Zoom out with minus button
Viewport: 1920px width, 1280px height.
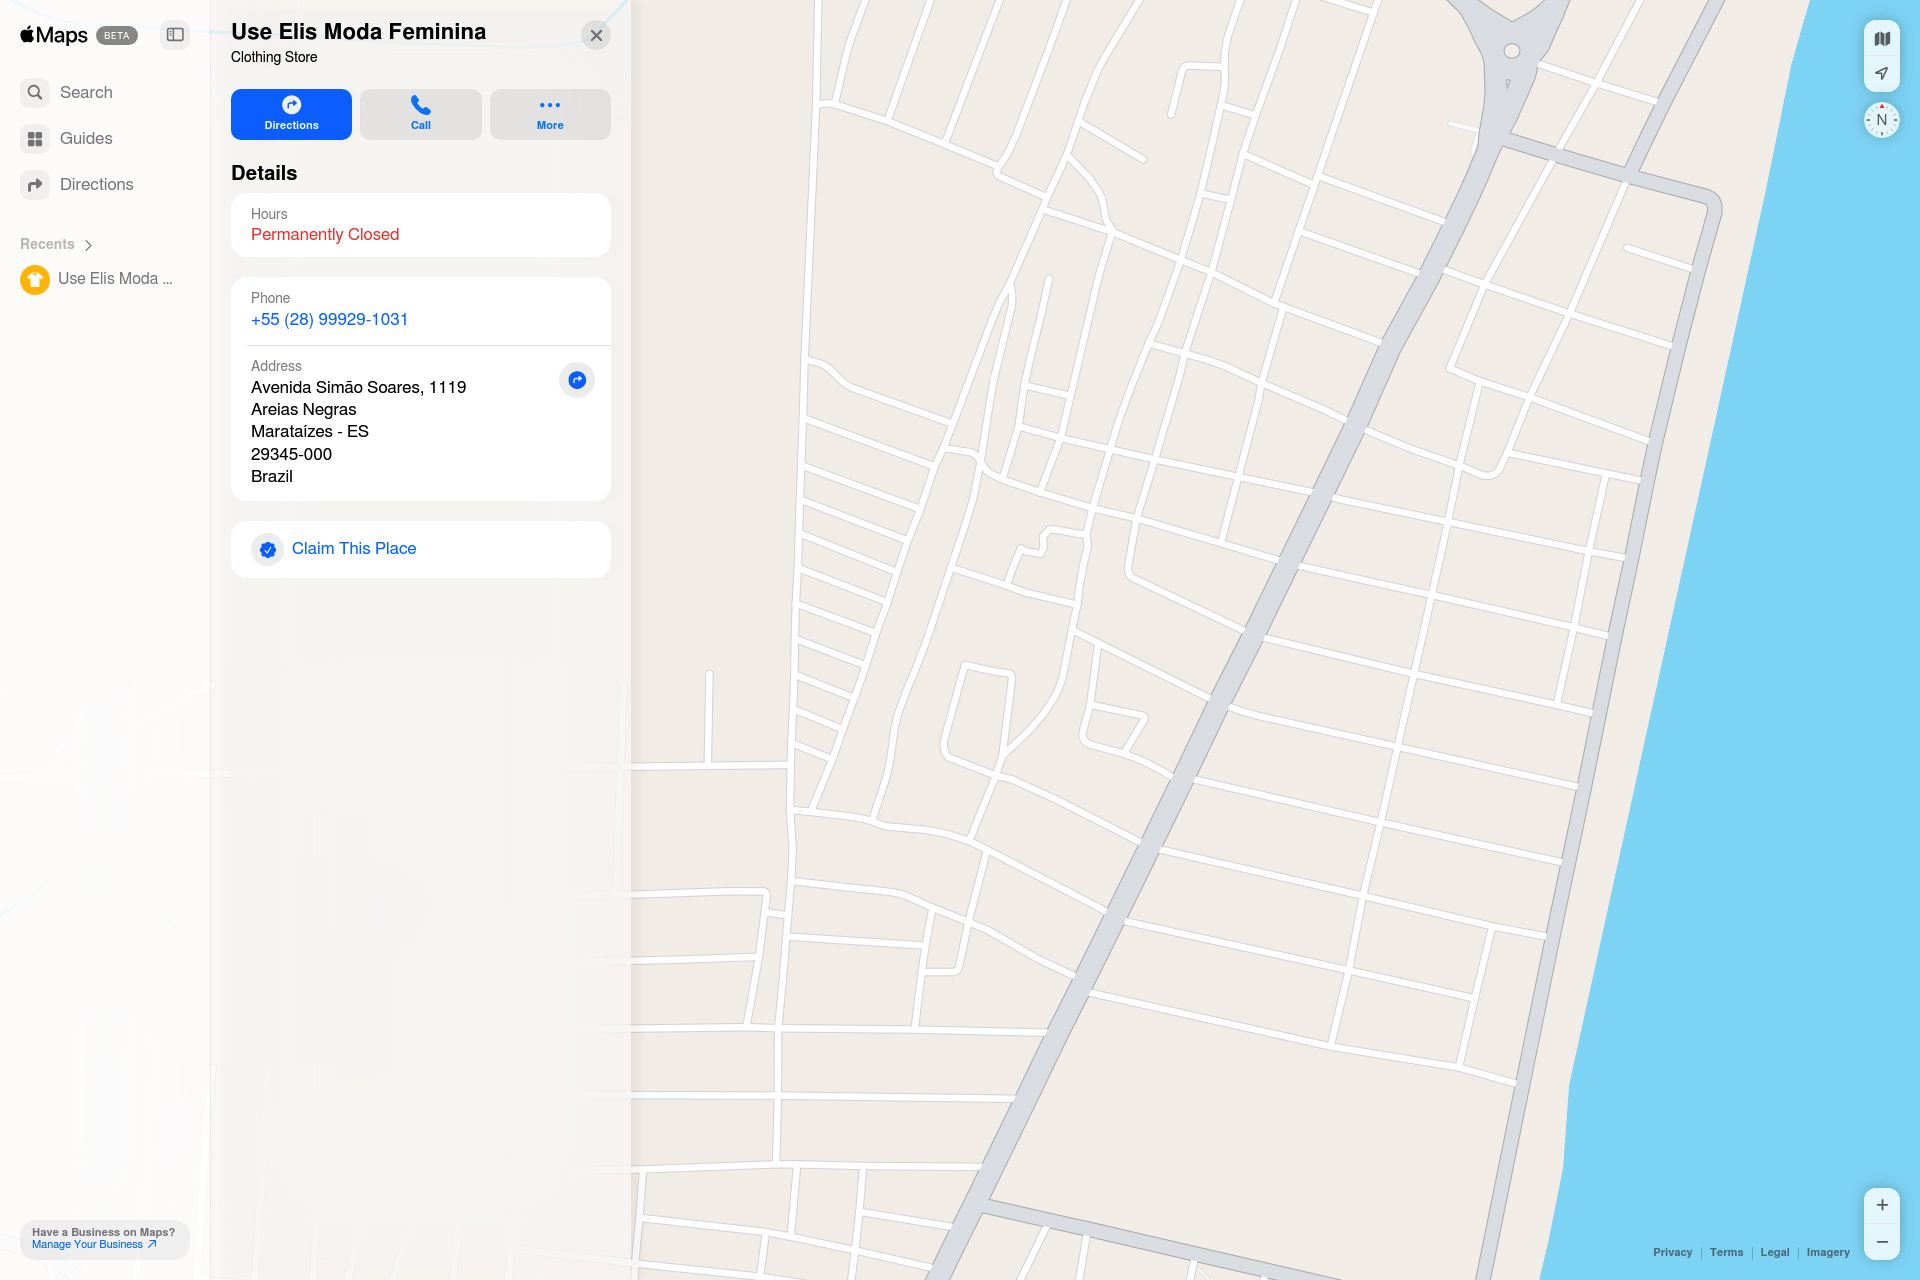1882,1242
